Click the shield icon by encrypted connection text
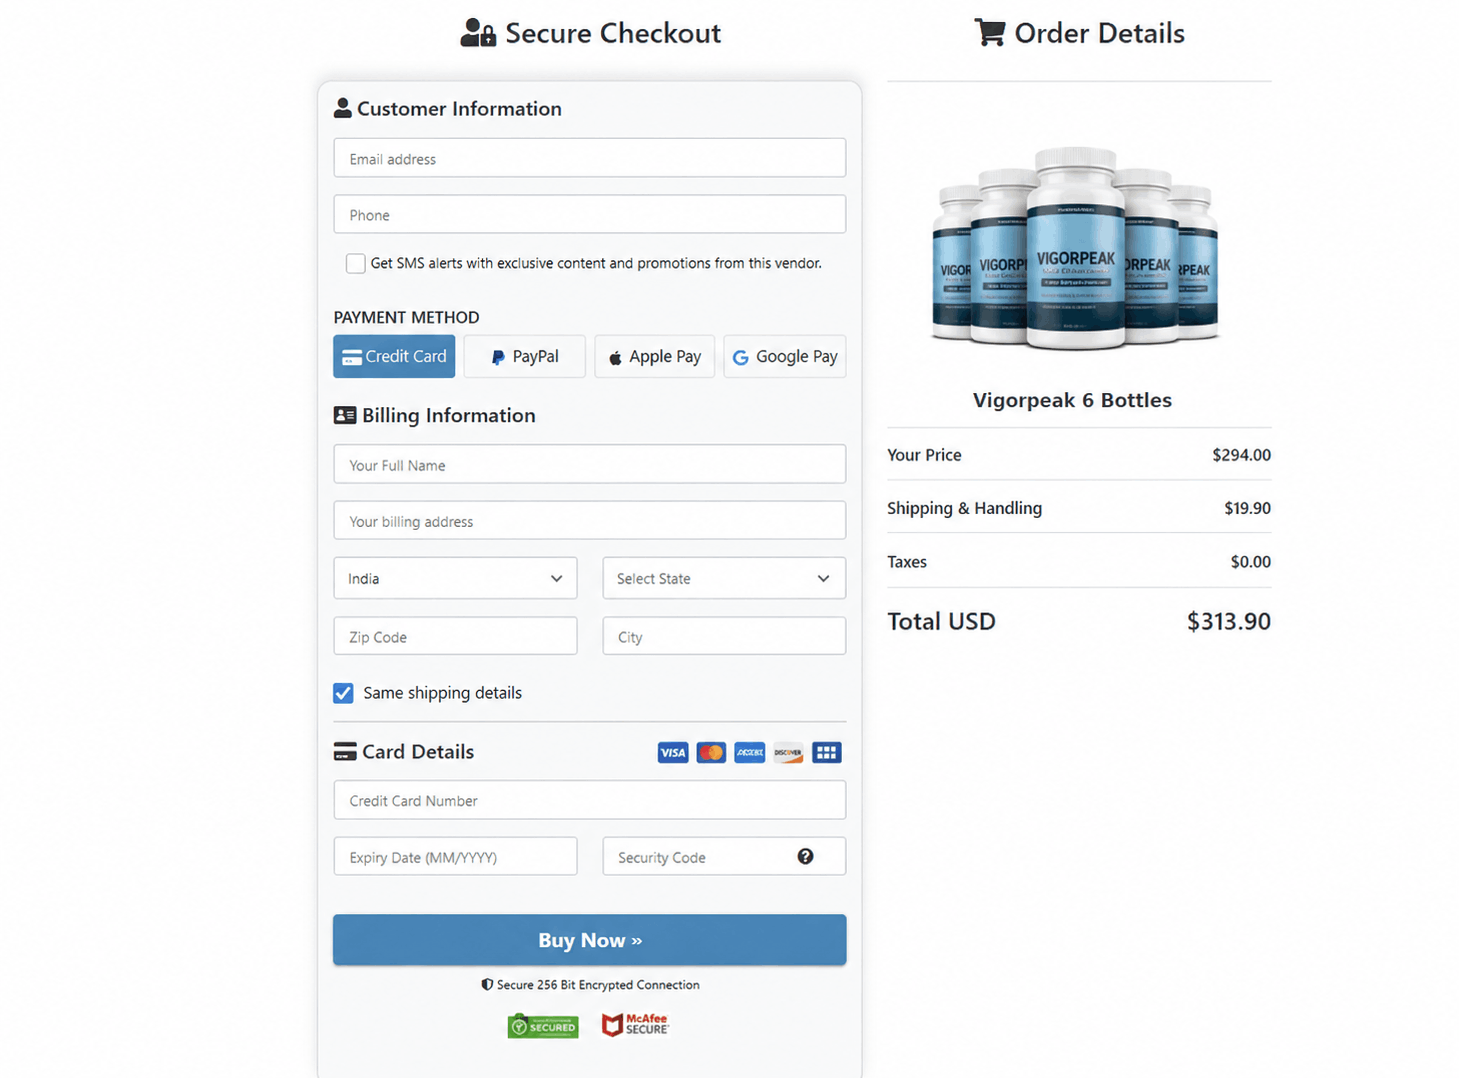The height and width of the screenshot is (1078, 1459). point(487,985)
